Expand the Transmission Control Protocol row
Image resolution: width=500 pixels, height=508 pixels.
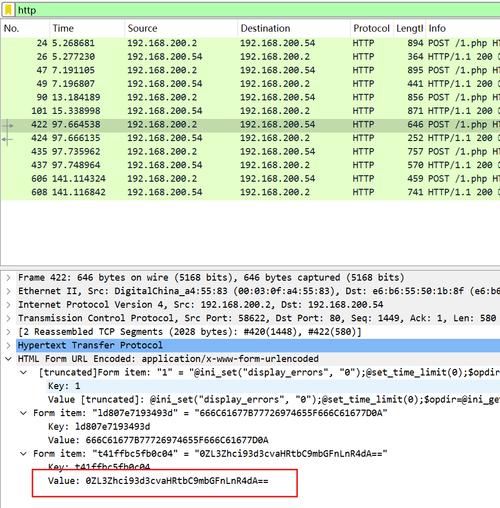(x=9, y=318)
